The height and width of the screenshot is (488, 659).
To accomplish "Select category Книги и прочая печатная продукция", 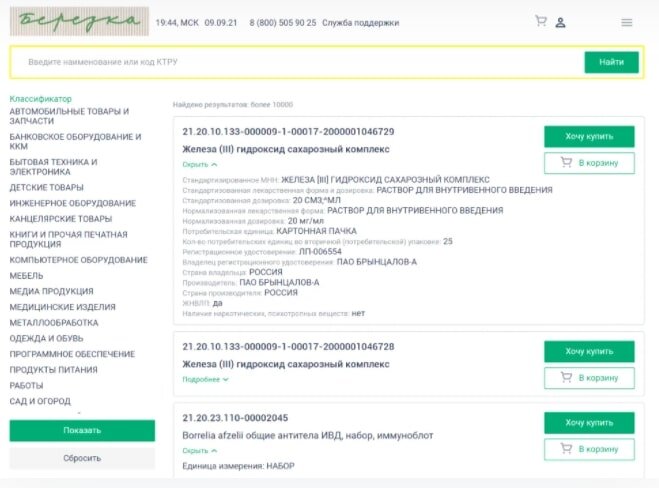I will [x=69, y=239].
